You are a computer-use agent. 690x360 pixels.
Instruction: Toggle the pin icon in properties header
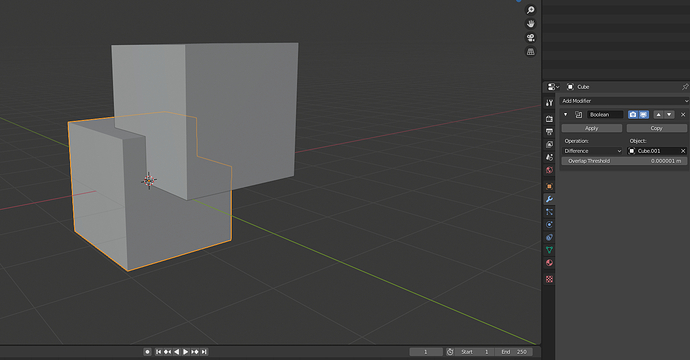(x=685, y=87)
